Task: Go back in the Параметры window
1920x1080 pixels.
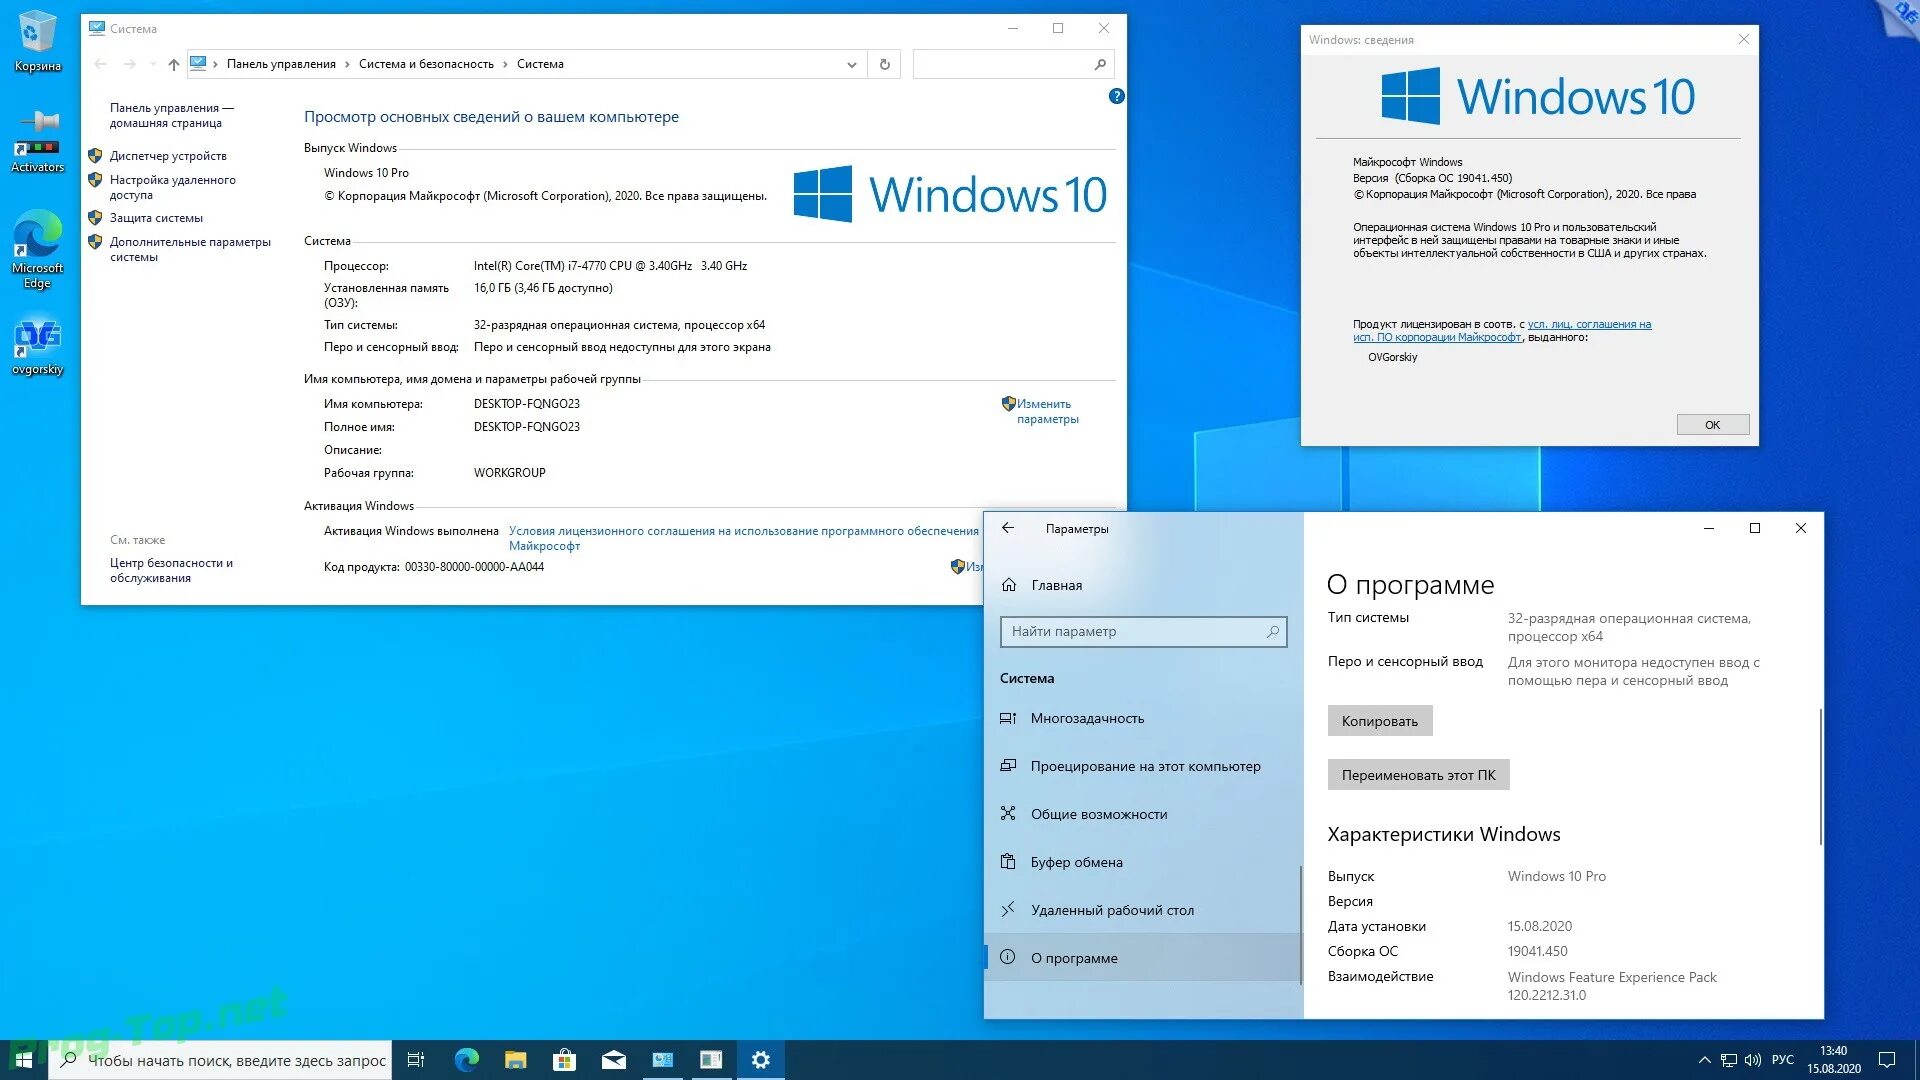Action: tap(1008, 528)
